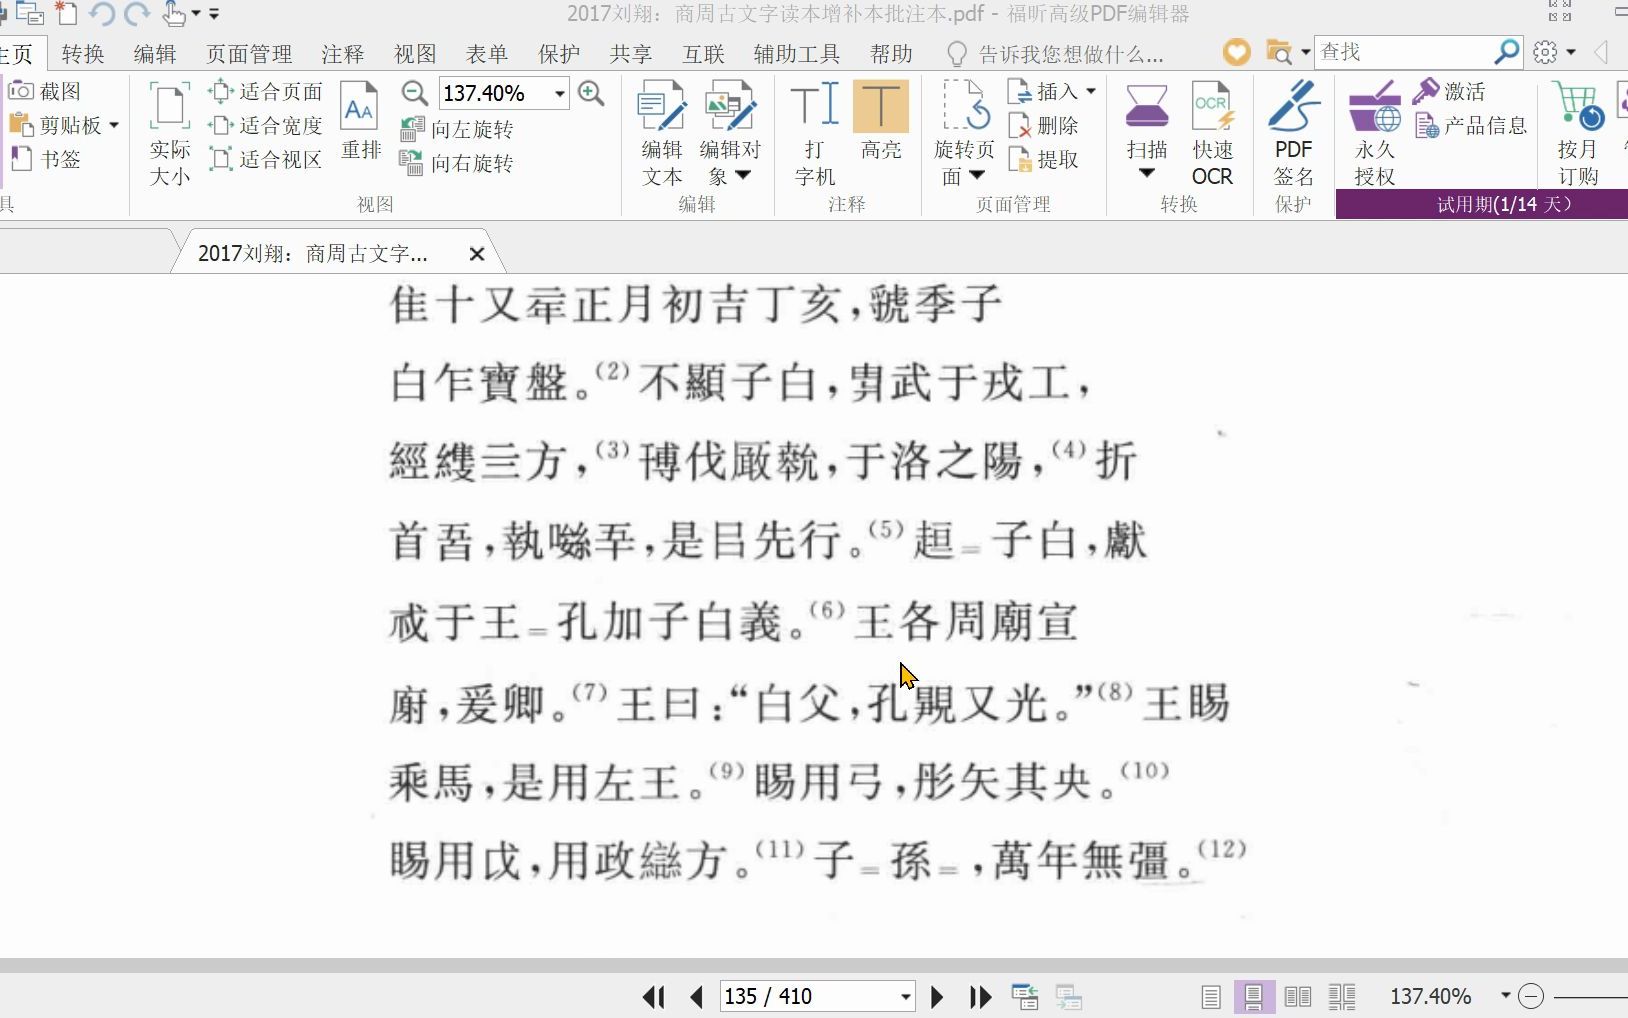
Task: Go to the first page
Action: click(654, 997)
